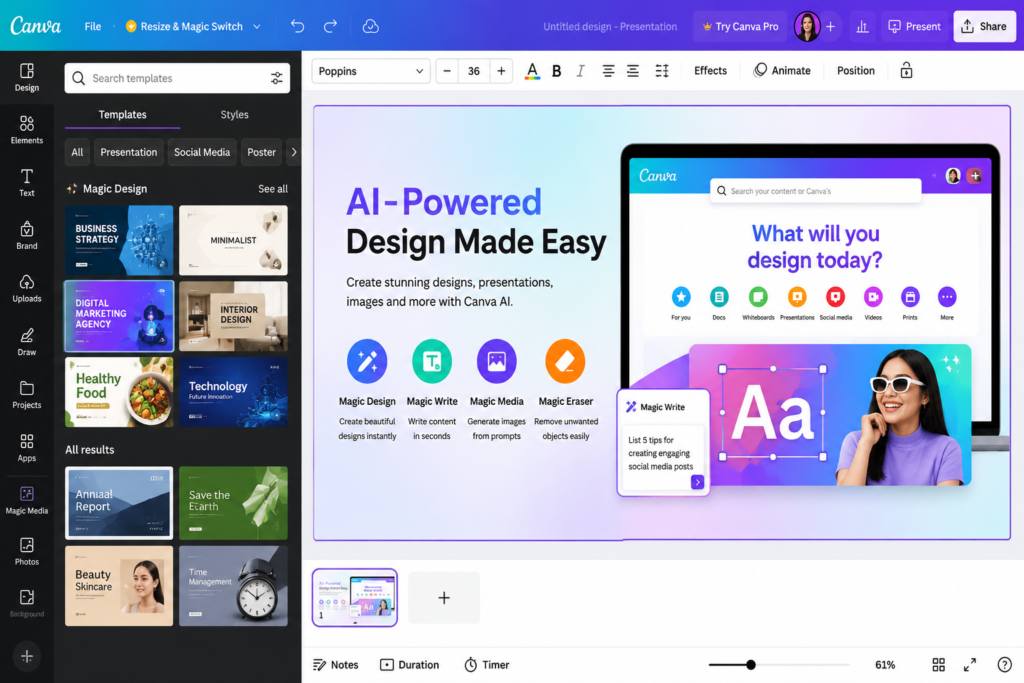The width and height of the screenshot is (1024, 683).
Task: Click the font size value 36
Action: point(473,71)
